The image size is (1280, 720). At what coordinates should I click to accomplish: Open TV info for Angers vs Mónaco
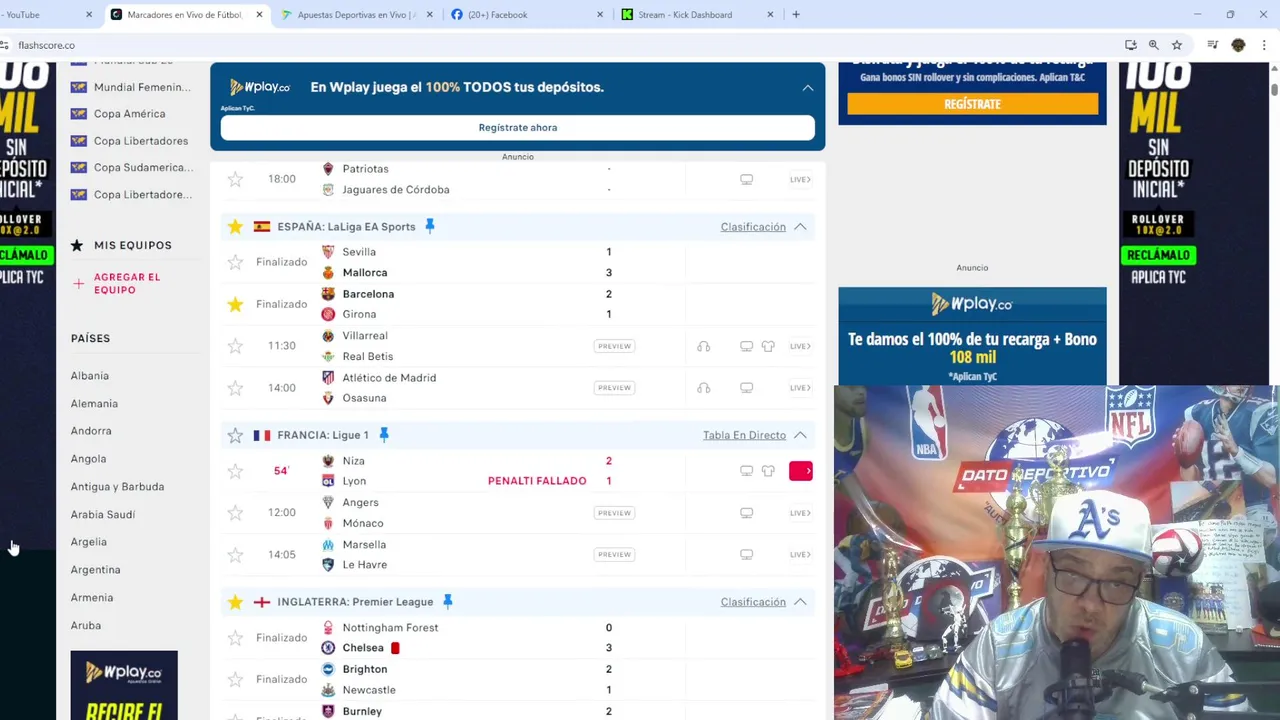(746, 513)
